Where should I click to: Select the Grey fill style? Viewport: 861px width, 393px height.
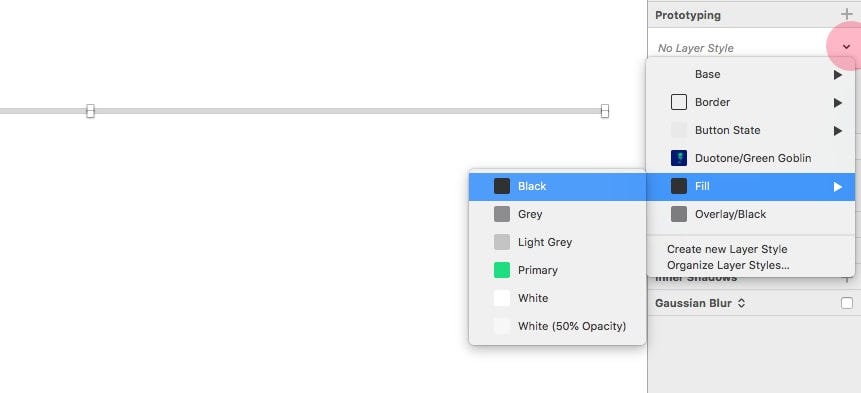(557, 214)
